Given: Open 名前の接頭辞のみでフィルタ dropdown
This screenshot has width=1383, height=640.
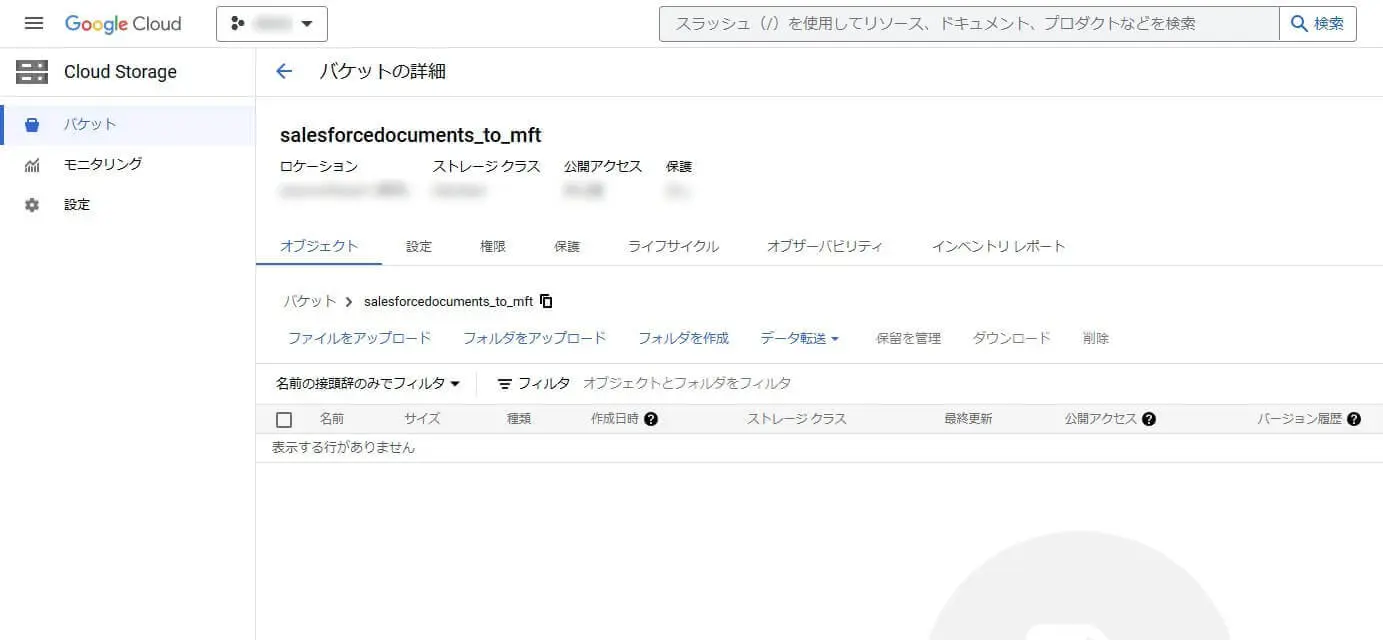Looking at the screenshot, I should pos(368,383).
